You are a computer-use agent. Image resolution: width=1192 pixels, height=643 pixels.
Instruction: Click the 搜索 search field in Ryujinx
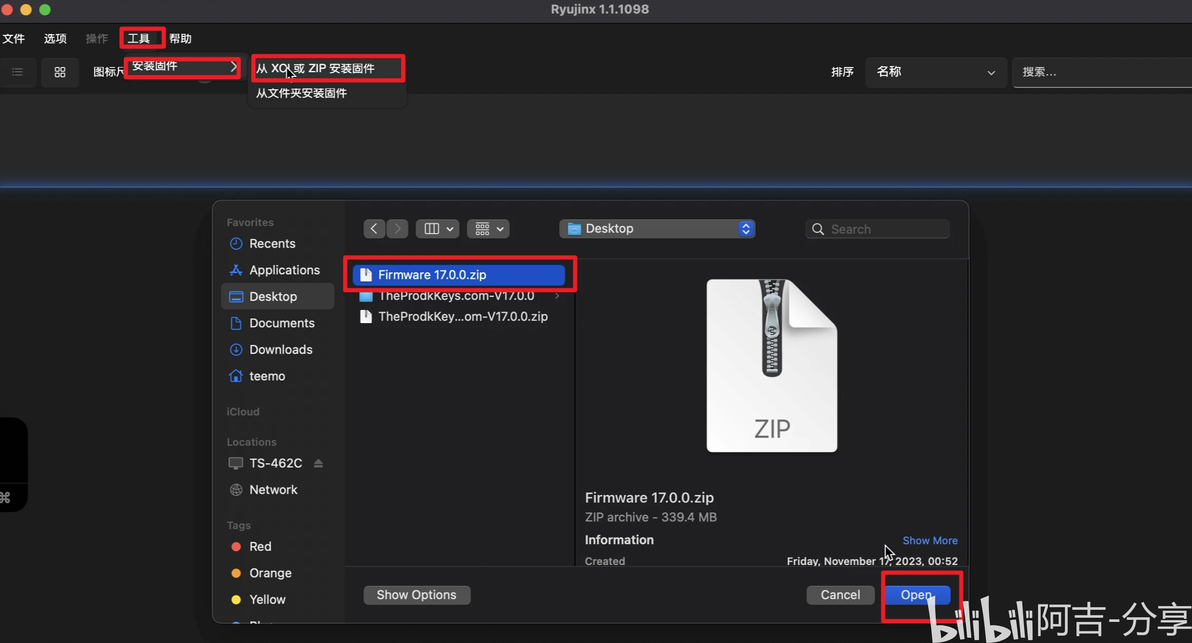[x=1102, y=72]
